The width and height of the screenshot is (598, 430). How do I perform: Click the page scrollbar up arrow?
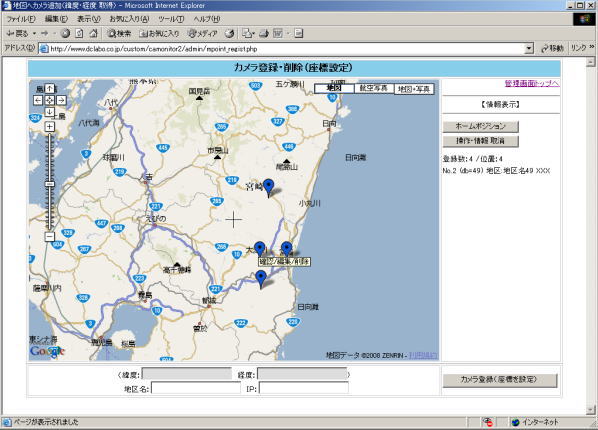click(590, 62)
